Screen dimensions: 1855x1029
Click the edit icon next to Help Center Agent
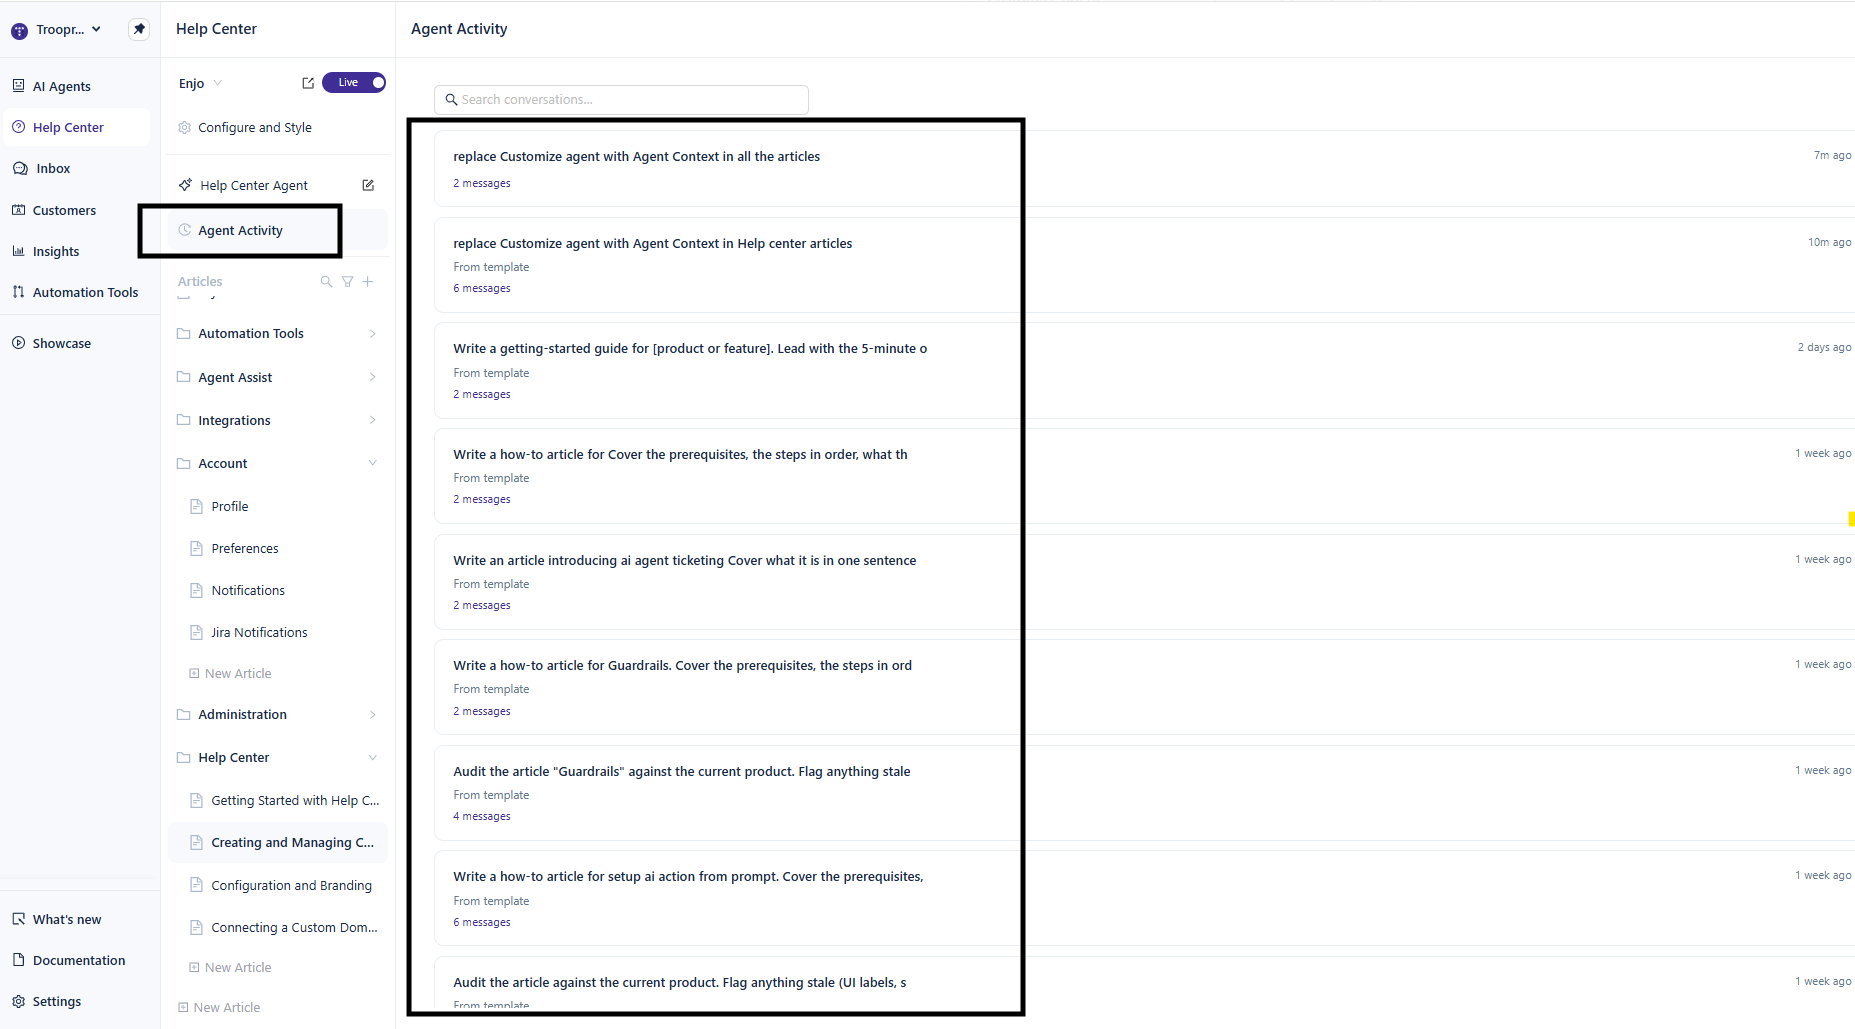click(x=368, y=185)
